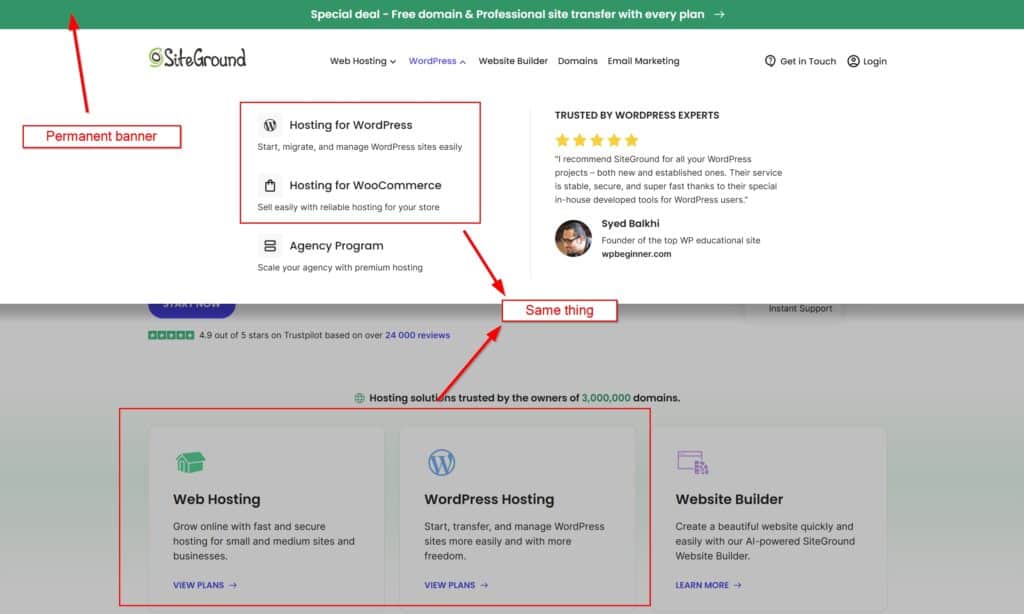Viewport: 1024px width, 614px height.
Task: Click the SiteGround logo
Action: pyautogui.click(x=197, y=59)
